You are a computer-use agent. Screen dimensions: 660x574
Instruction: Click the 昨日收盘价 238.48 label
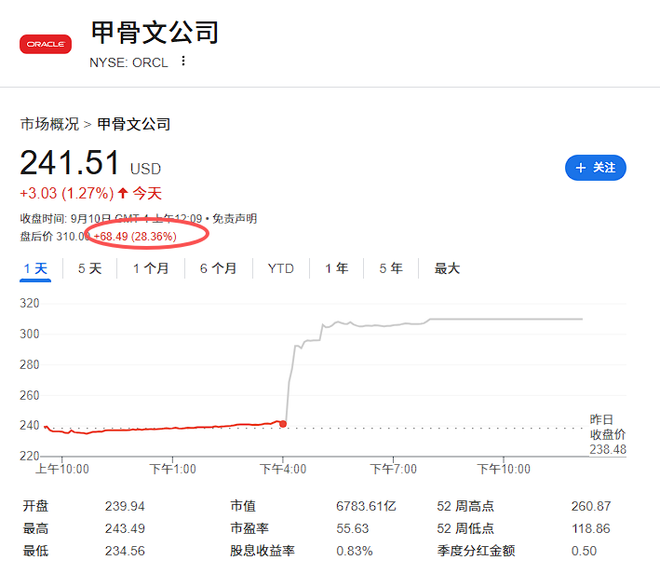tap(607, 435)
